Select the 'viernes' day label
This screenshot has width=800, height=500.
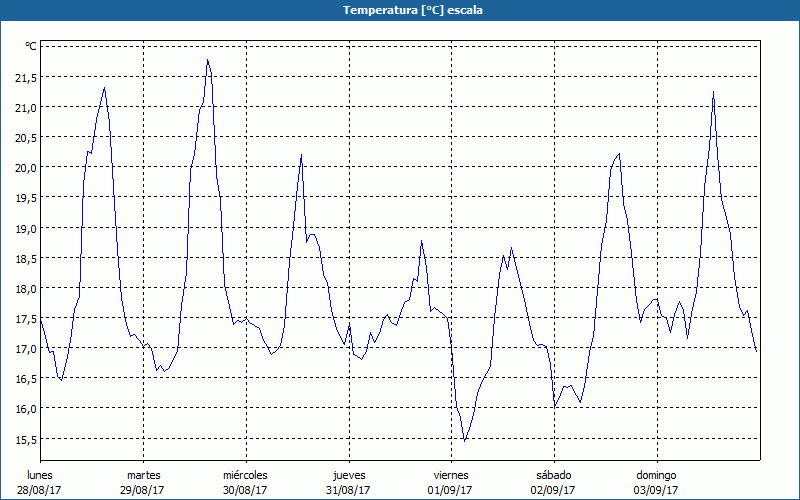[x=450, y=475]
